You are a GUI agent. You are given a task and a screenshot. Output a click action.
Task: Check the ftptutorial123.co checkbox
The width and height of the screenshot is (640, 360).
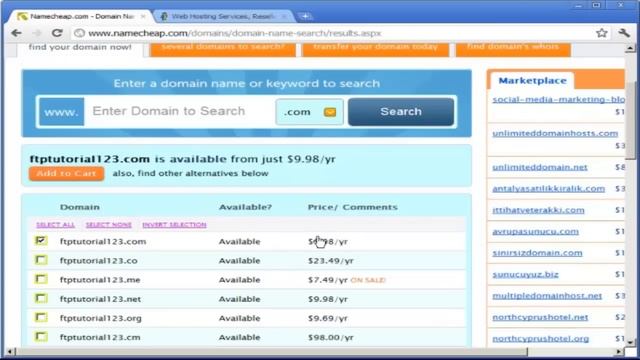coord(41,260)
